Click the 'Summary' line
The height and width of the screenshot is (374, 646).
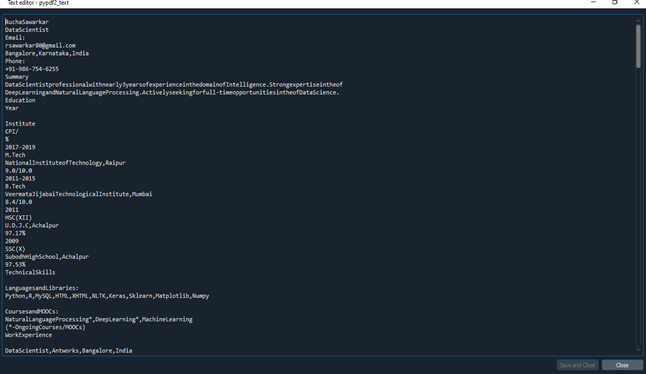(x=17, y=77)
